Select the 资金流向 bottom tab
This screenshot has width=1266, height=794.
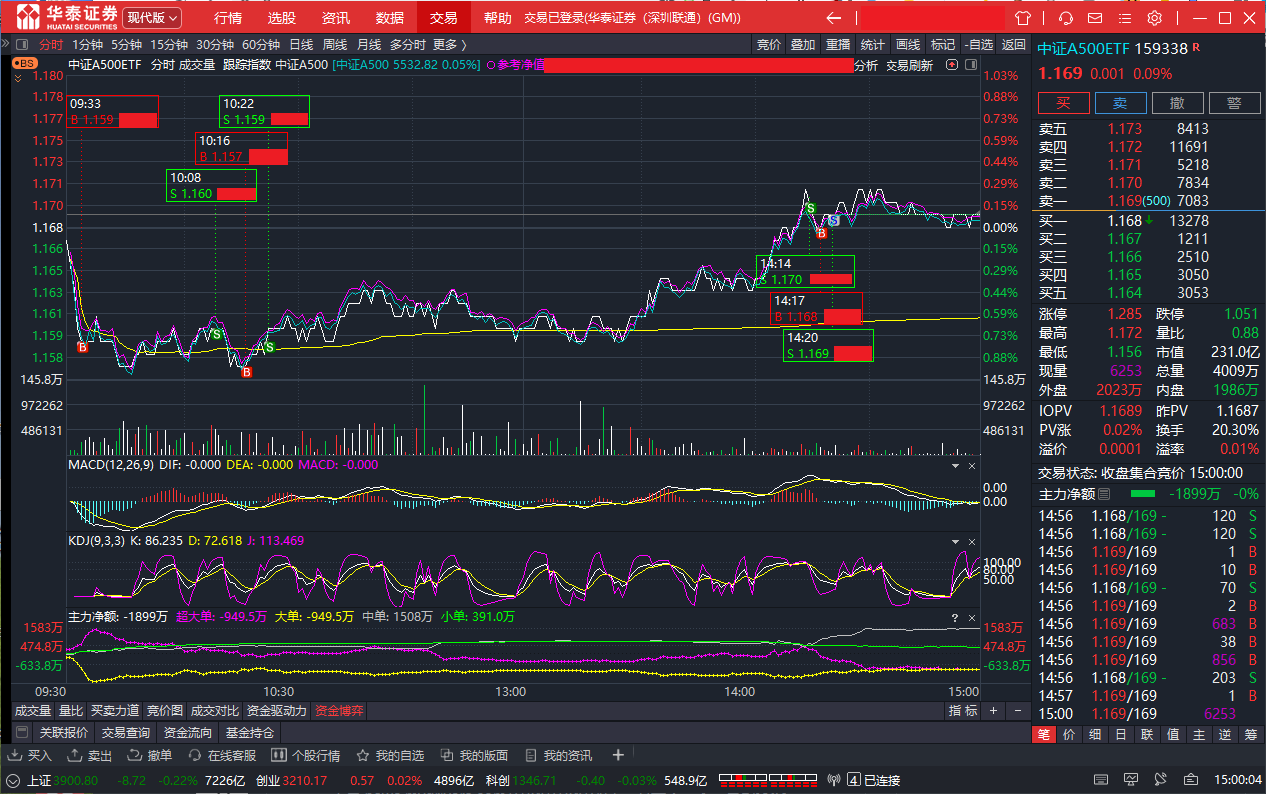[186, 732]
